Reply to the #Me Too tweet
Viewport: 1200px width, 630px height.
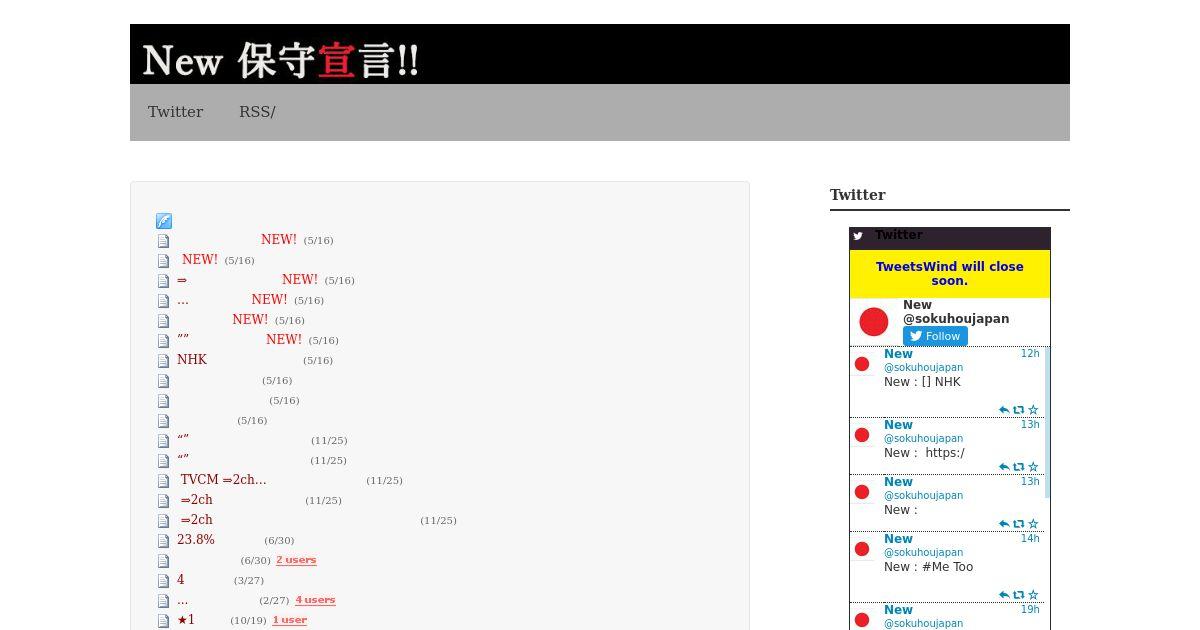point(1004,595)
